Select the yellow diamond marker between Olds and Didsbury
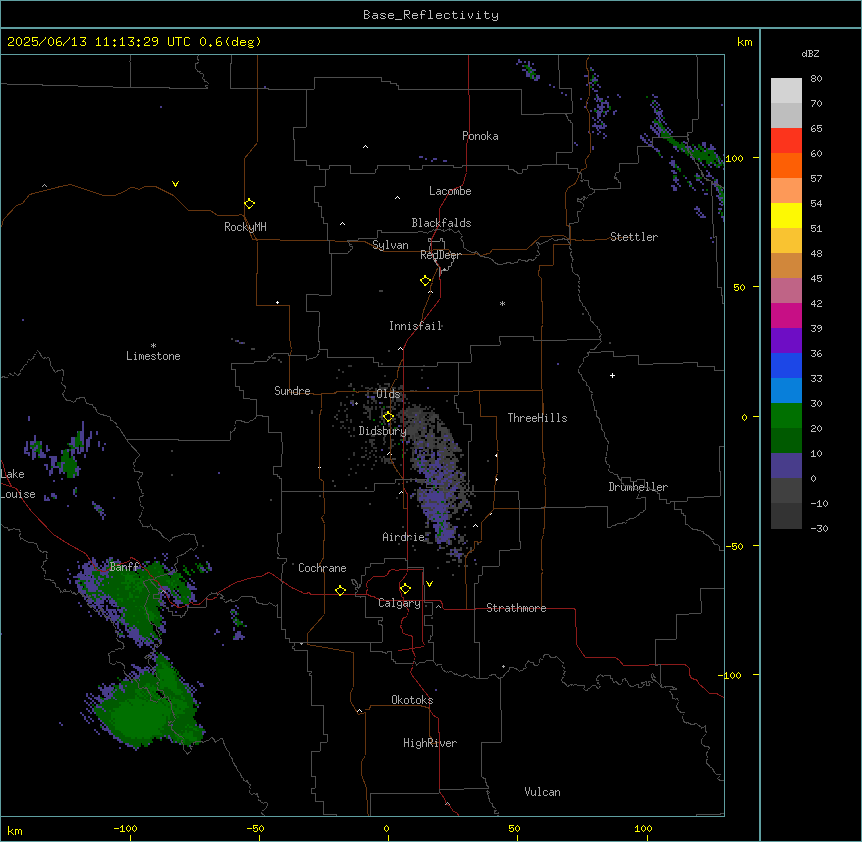This screenshot has width=862, height=842. [x=389, y=417]
